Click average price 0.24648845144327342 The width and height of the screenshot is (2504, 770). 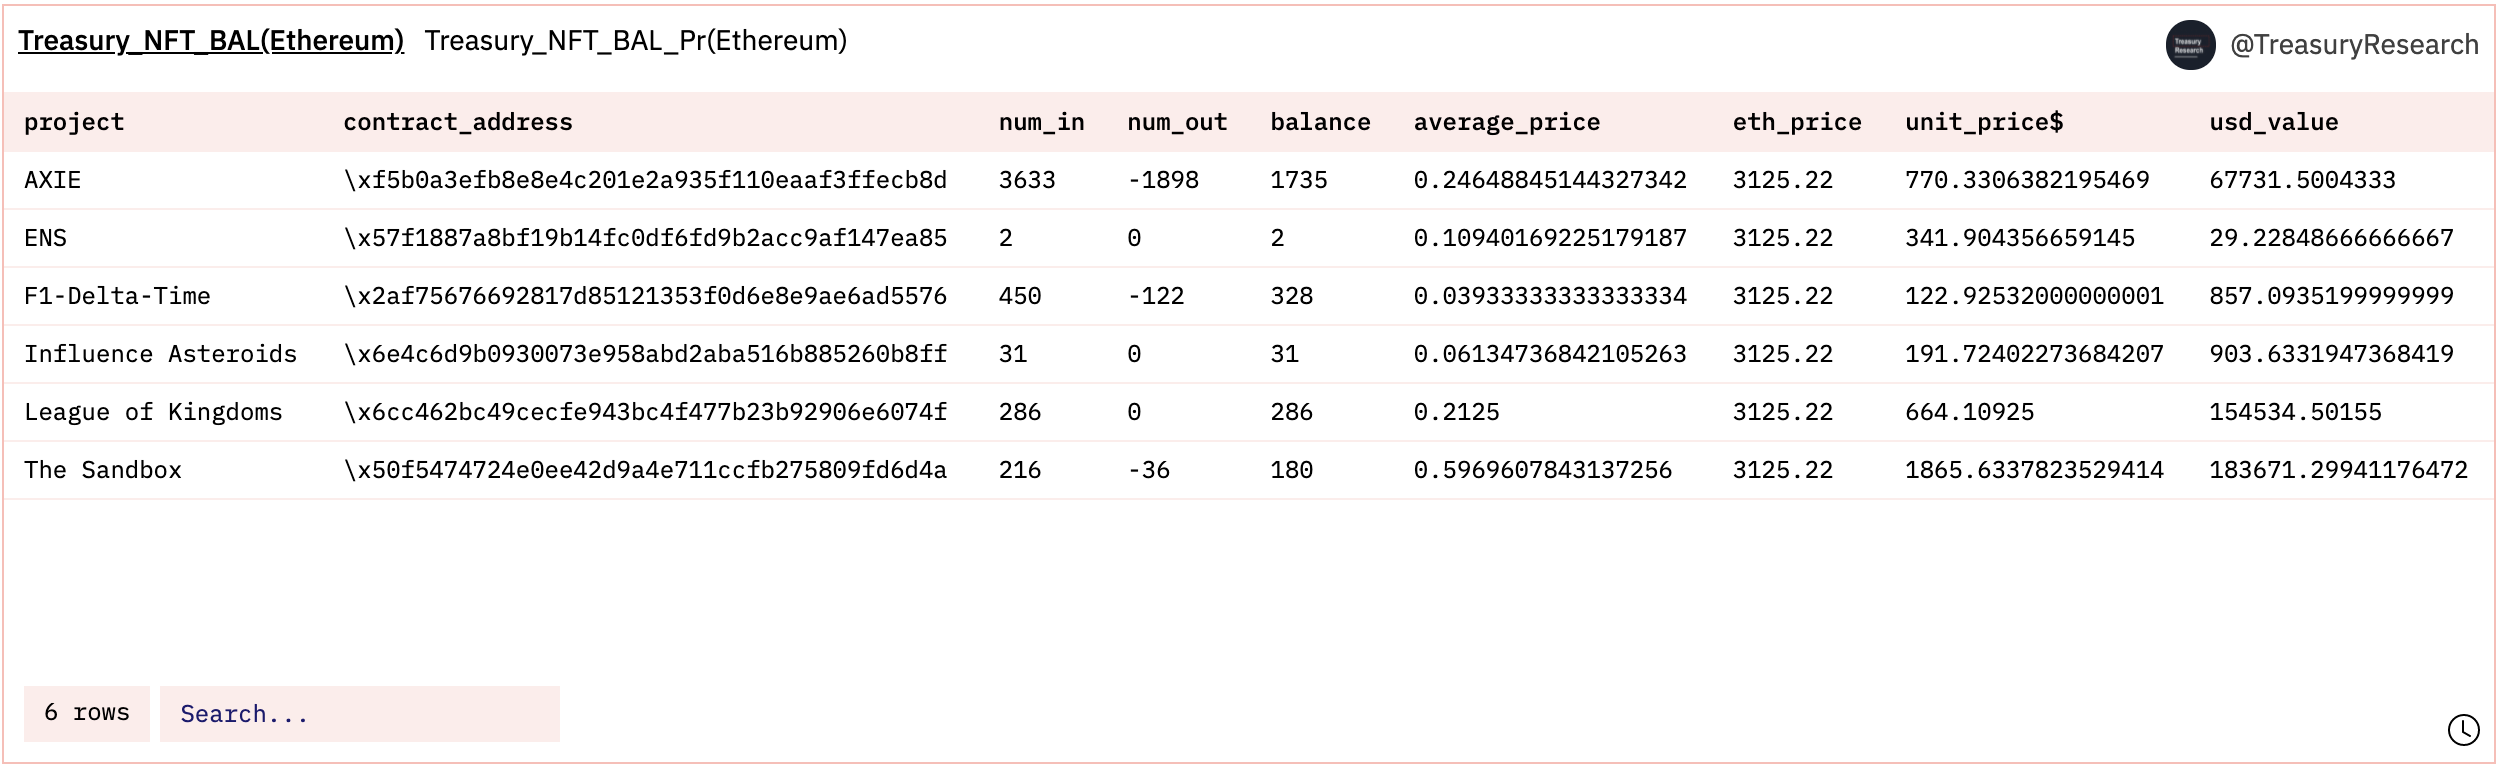[x=1550, y=180]
